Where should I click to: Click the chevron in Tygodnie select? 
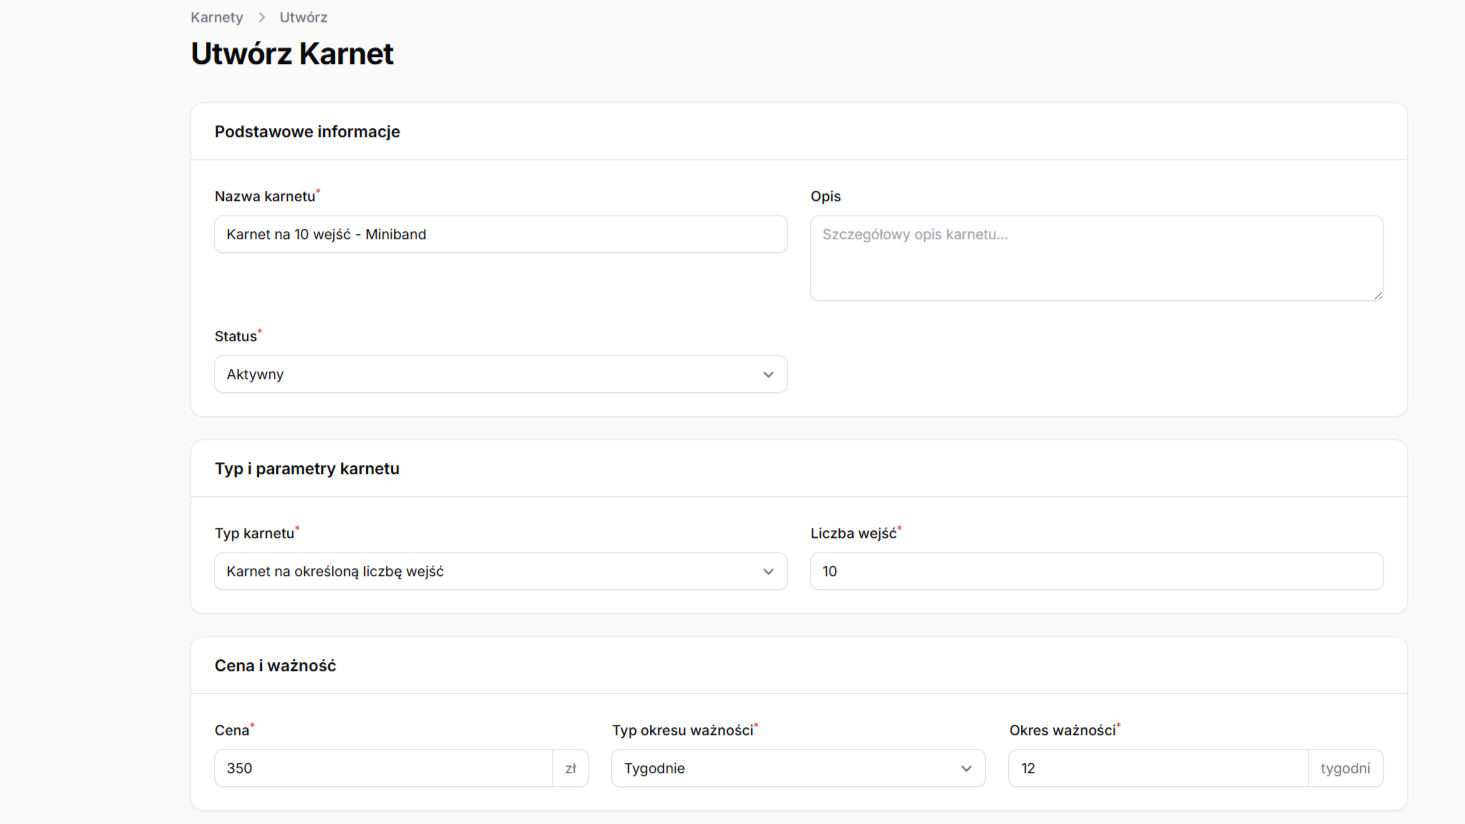point(966,768)
